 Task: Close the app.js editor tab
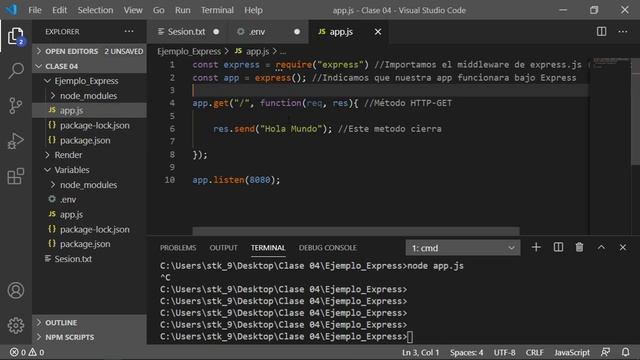click(x=378, y=31)
